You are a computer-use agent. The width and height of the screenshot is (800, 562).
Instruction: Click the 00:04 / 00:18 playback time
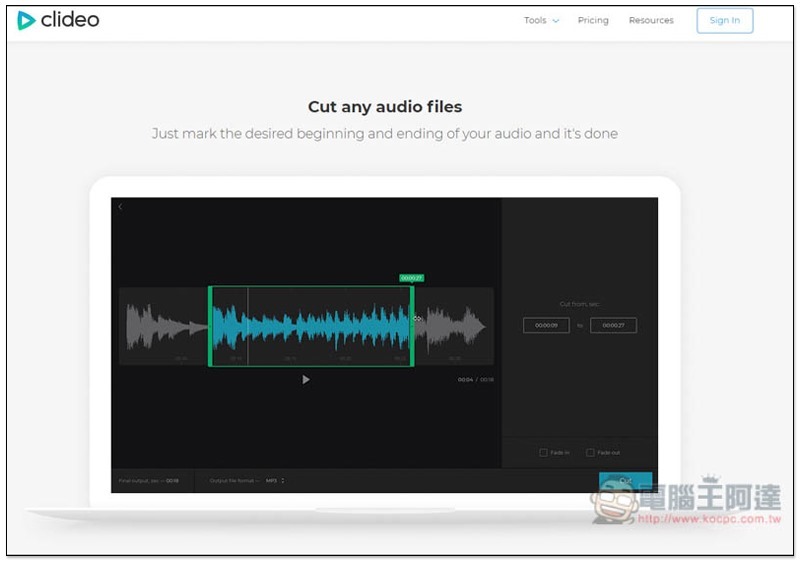[476, 380]
